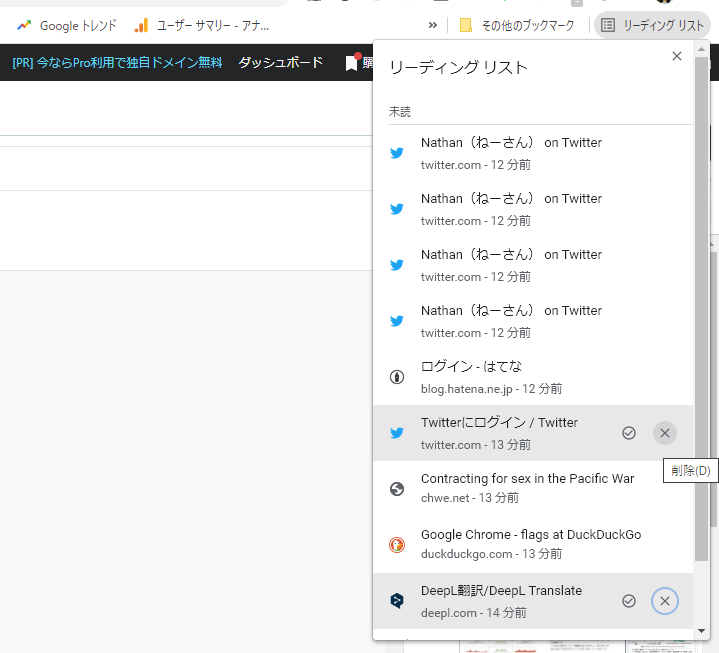Screen dimensions: 719x653
Task: Open the ログイン - はてな reading list entry
Action: [533, 377]
